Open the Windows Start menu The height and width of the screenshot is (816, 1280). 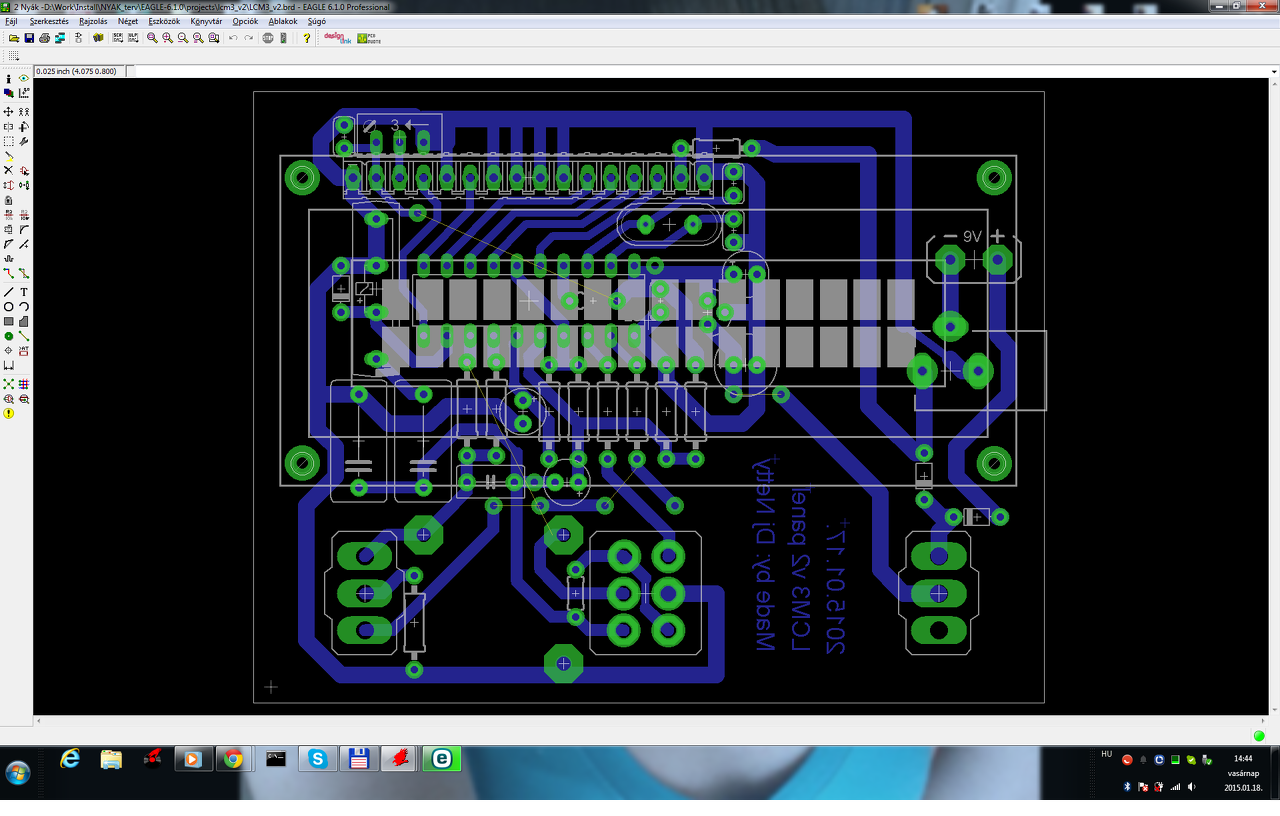coord(17,772)
